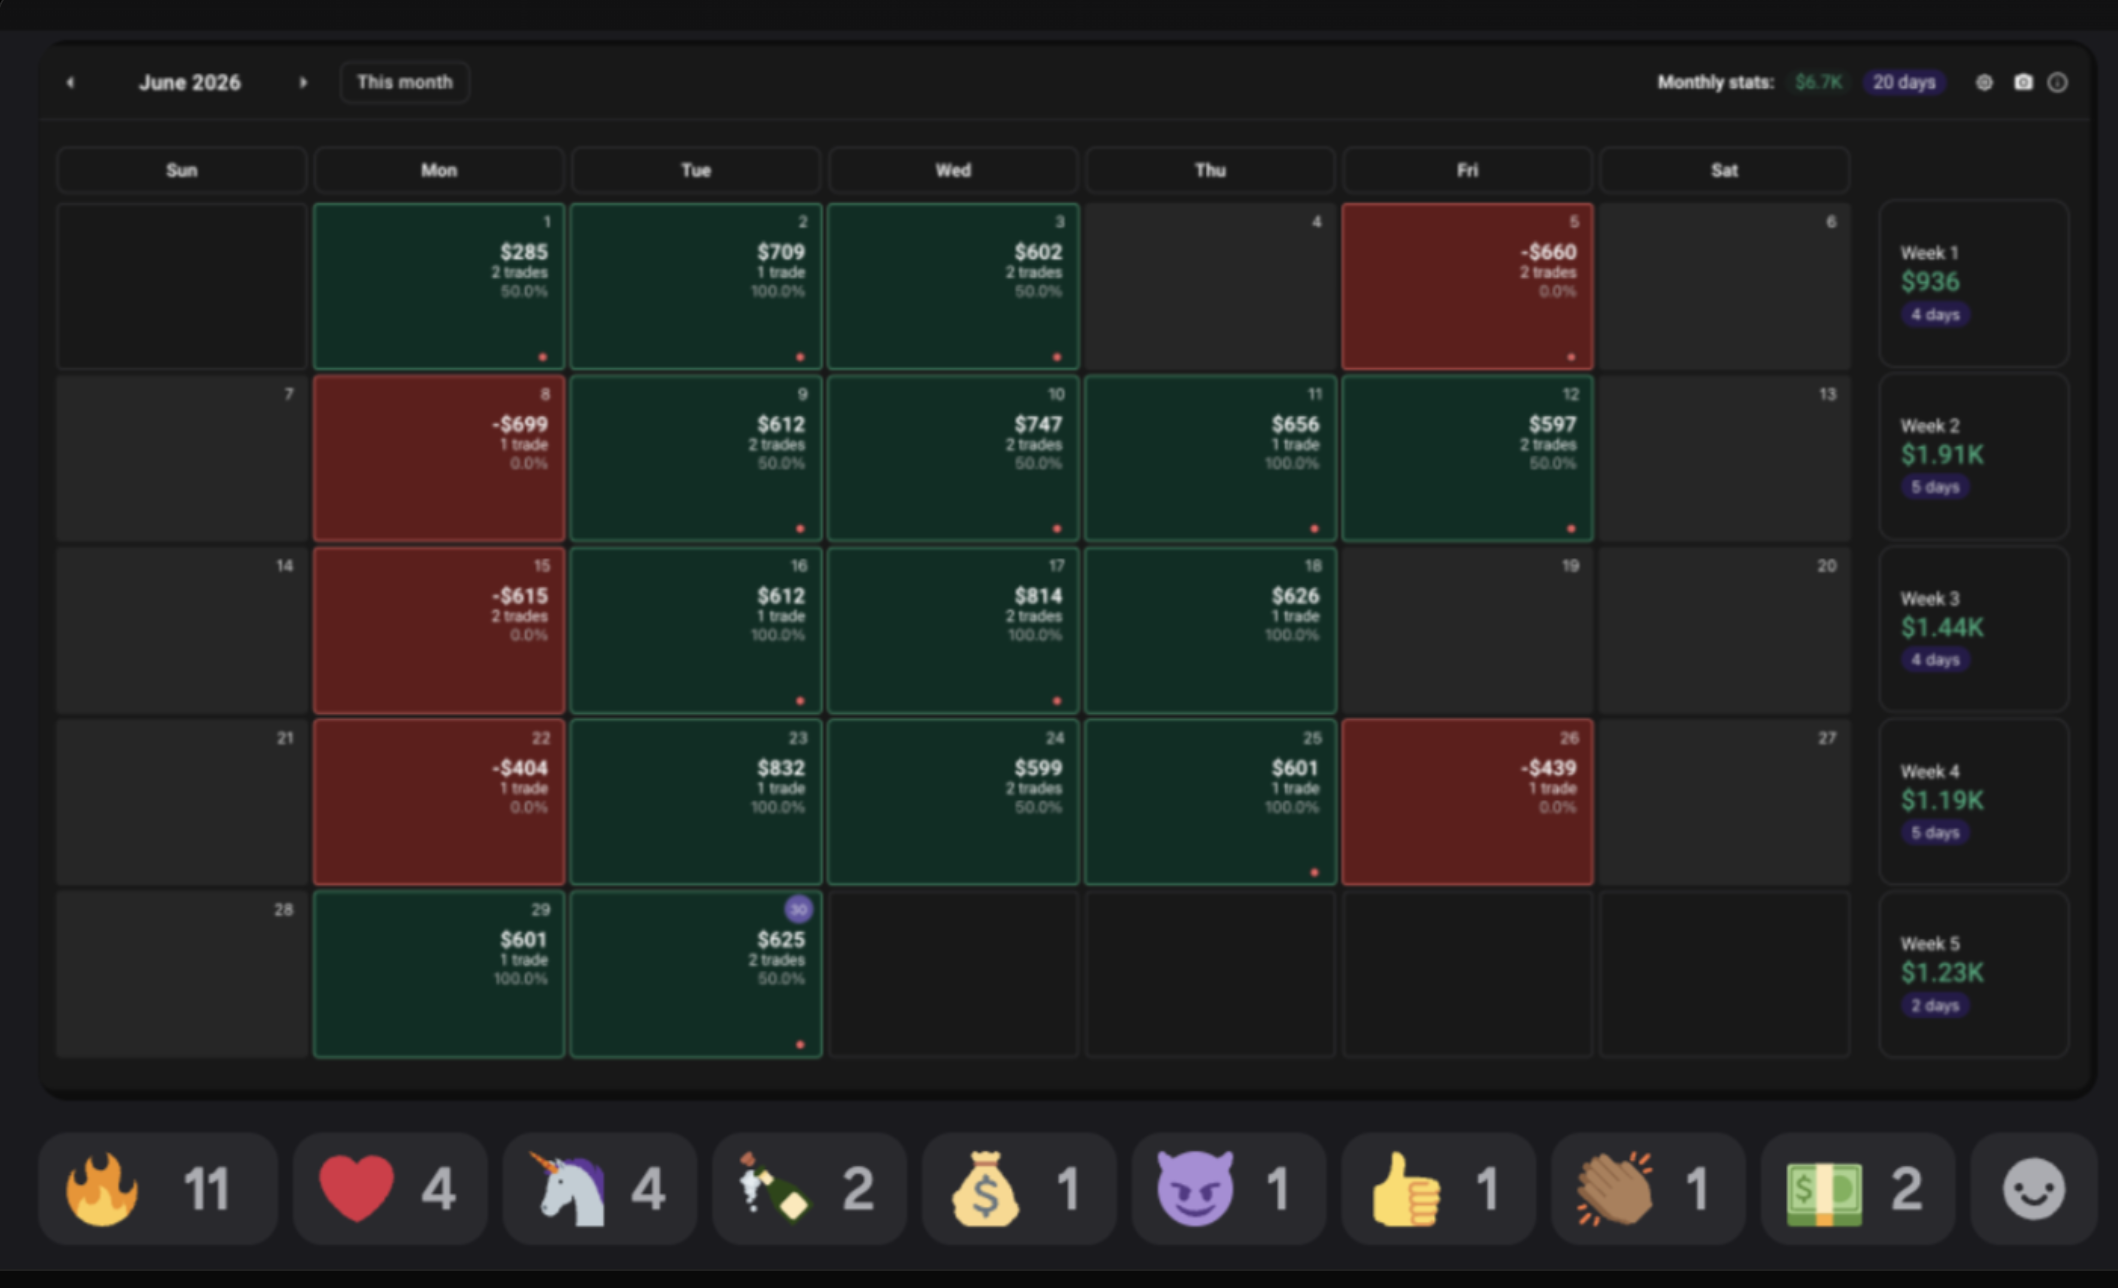Click the This month button
Screen dimensions: 2118x1288
point(404,82)
